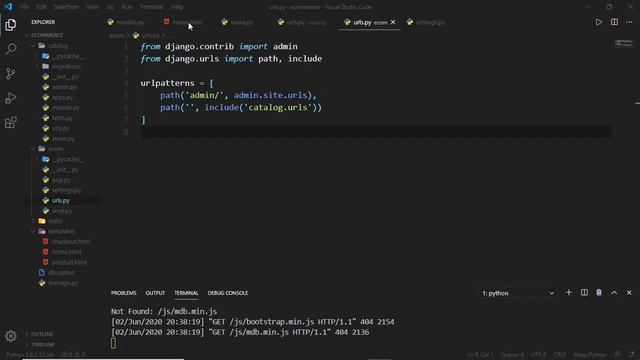
Task: Show the OUTPUT panel tab
Action: pyautogui.click(x=155, y=293)
